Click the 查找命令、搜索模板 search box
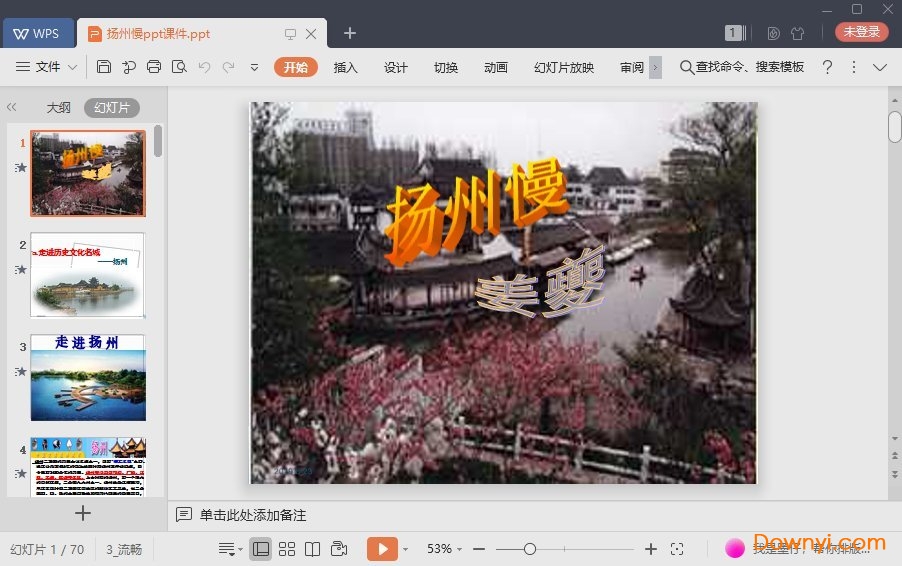The image size is (902, 566). point(742,67)
